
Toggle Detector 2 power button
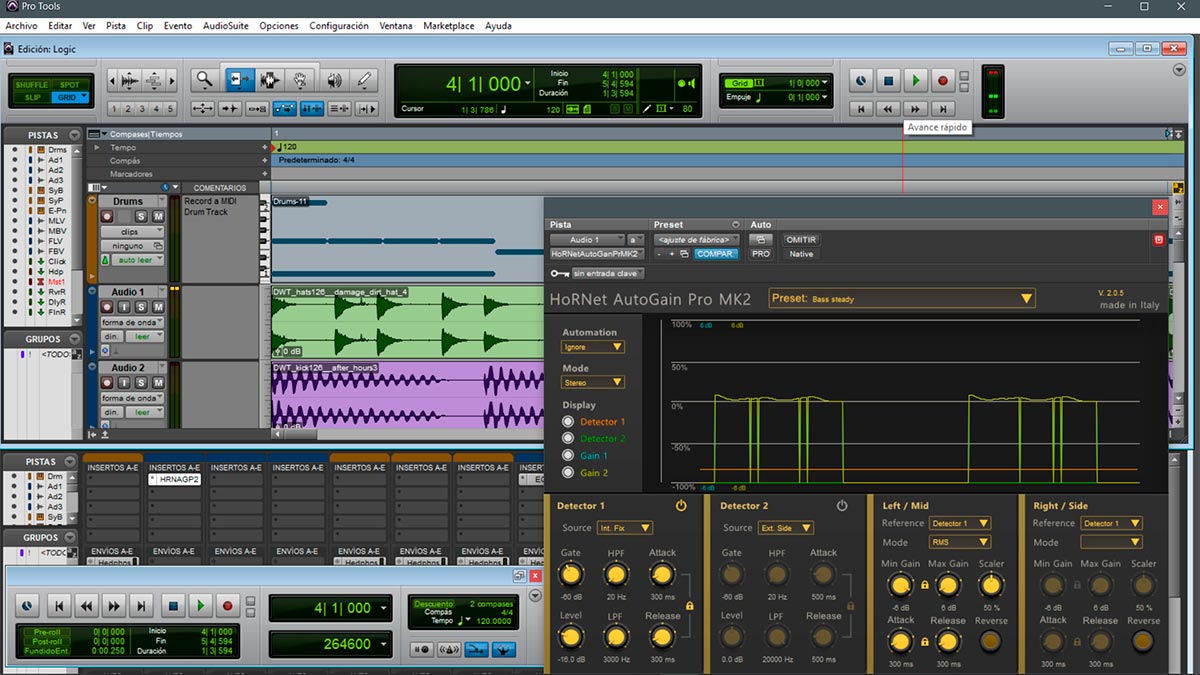[x=842, y=506]
